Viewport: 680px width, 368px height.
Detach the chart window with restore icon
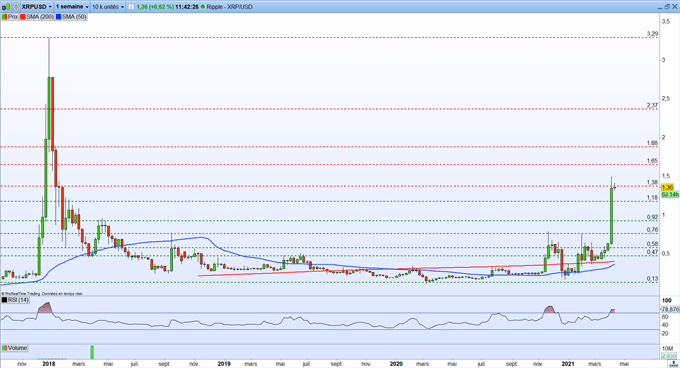667,7
